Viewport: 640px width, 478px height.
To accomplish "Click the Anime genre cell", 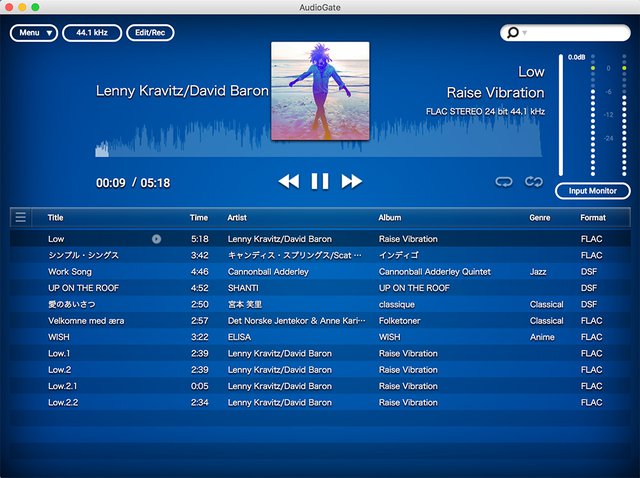I will 542,337.
